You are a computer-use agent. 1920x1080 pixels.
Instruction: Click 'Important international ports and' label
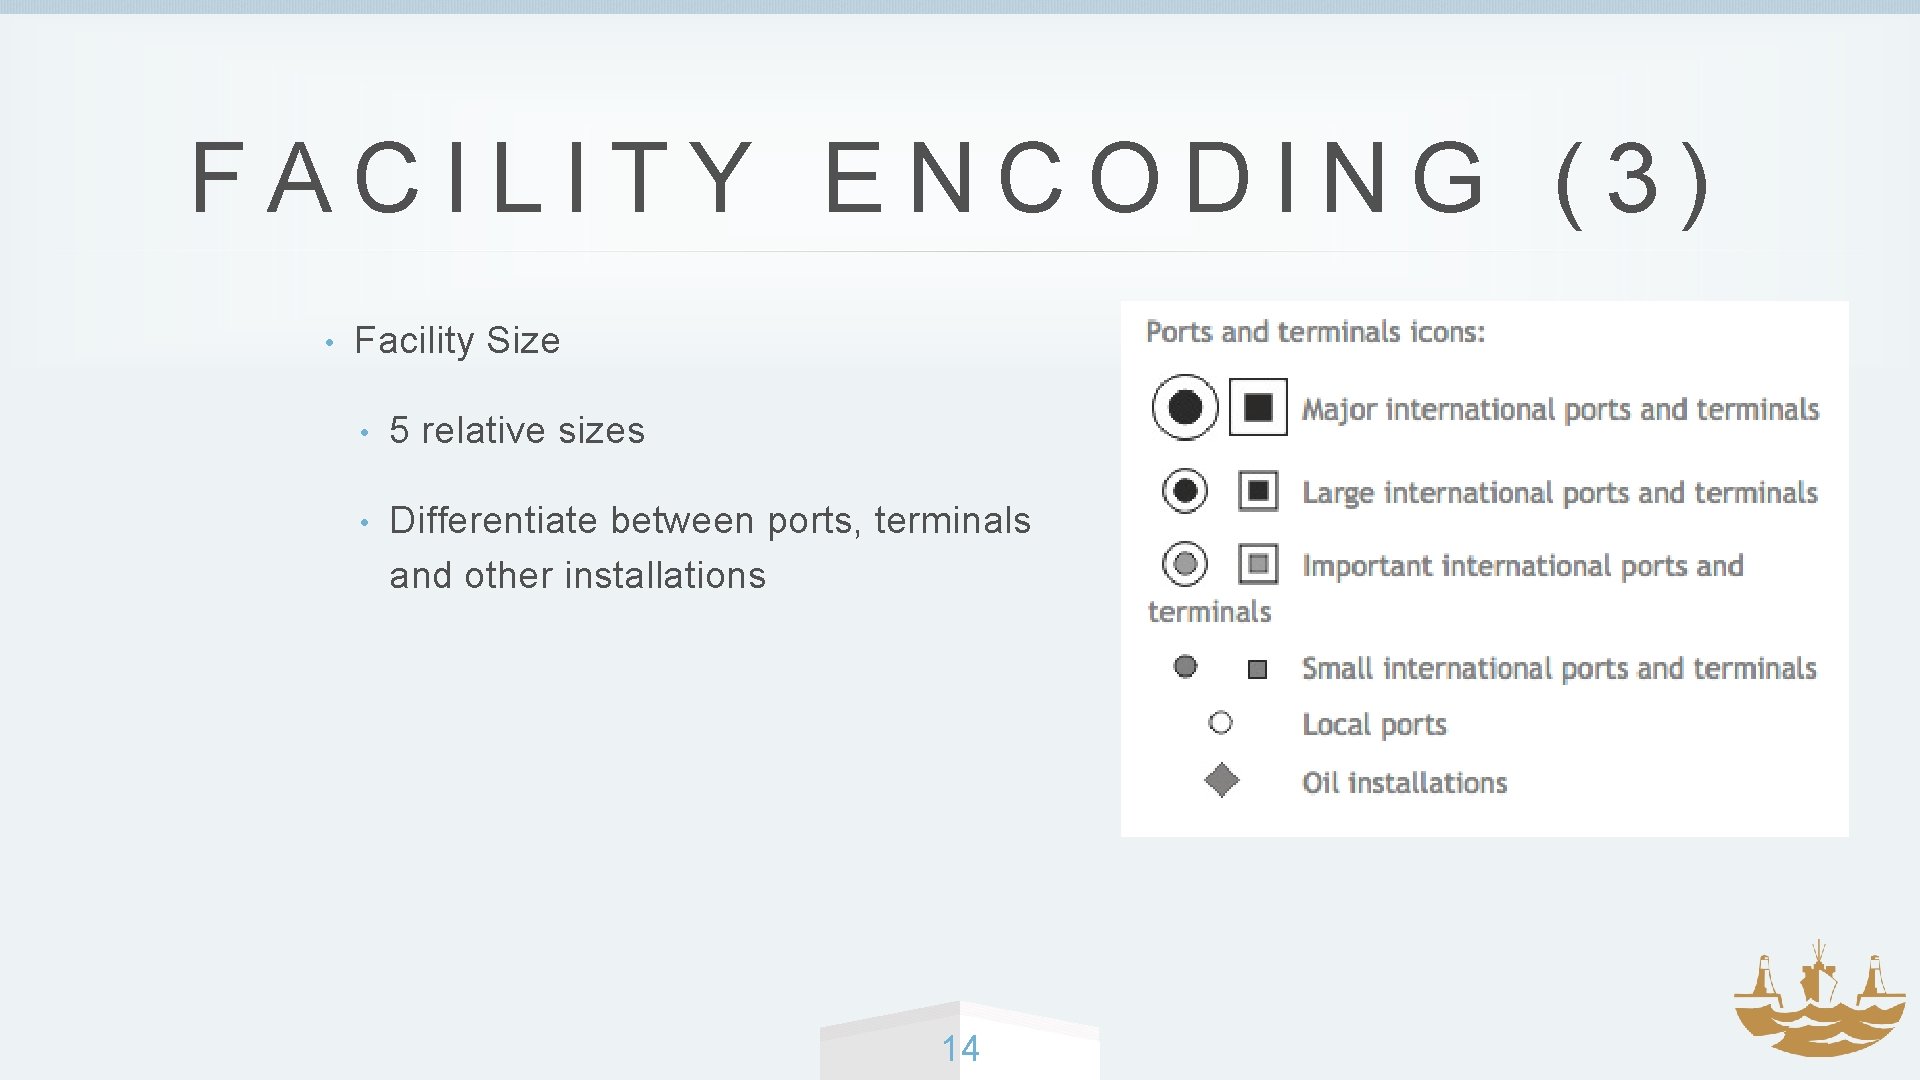pos(1522,566)
